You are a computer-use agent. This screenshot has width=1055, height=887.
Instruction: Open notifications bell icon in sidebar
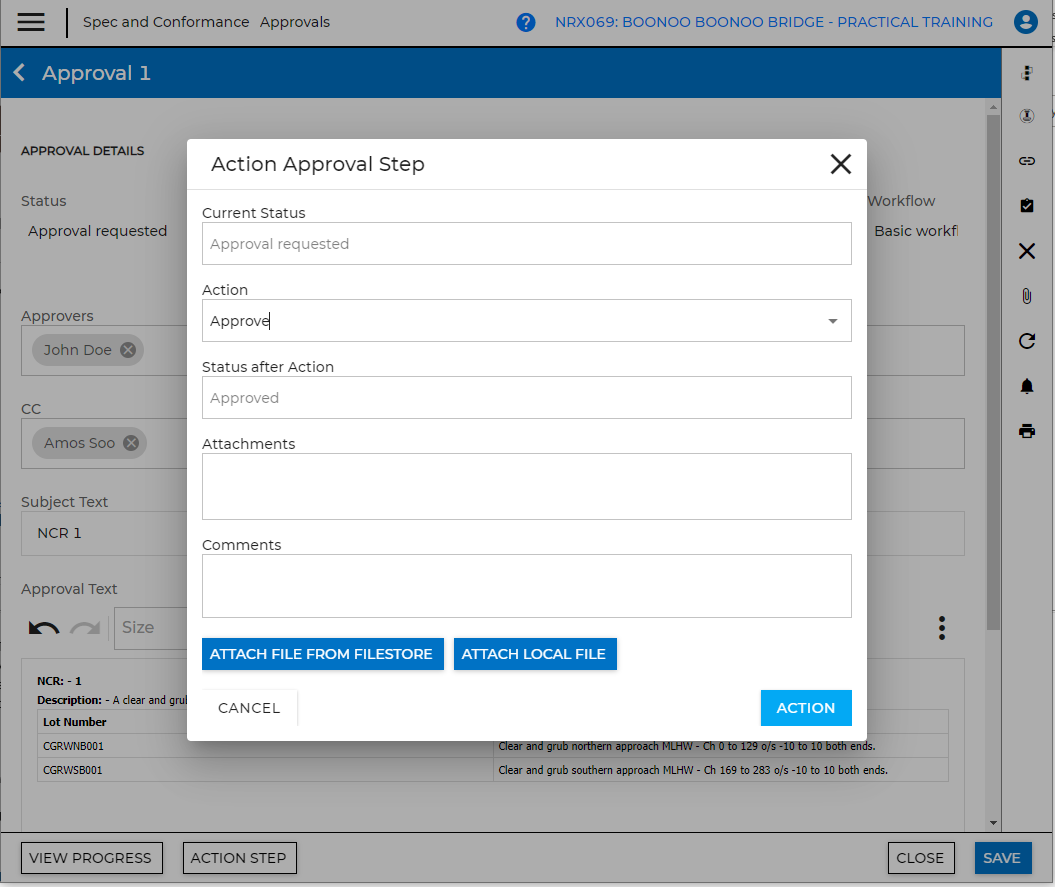[1026, 386]
